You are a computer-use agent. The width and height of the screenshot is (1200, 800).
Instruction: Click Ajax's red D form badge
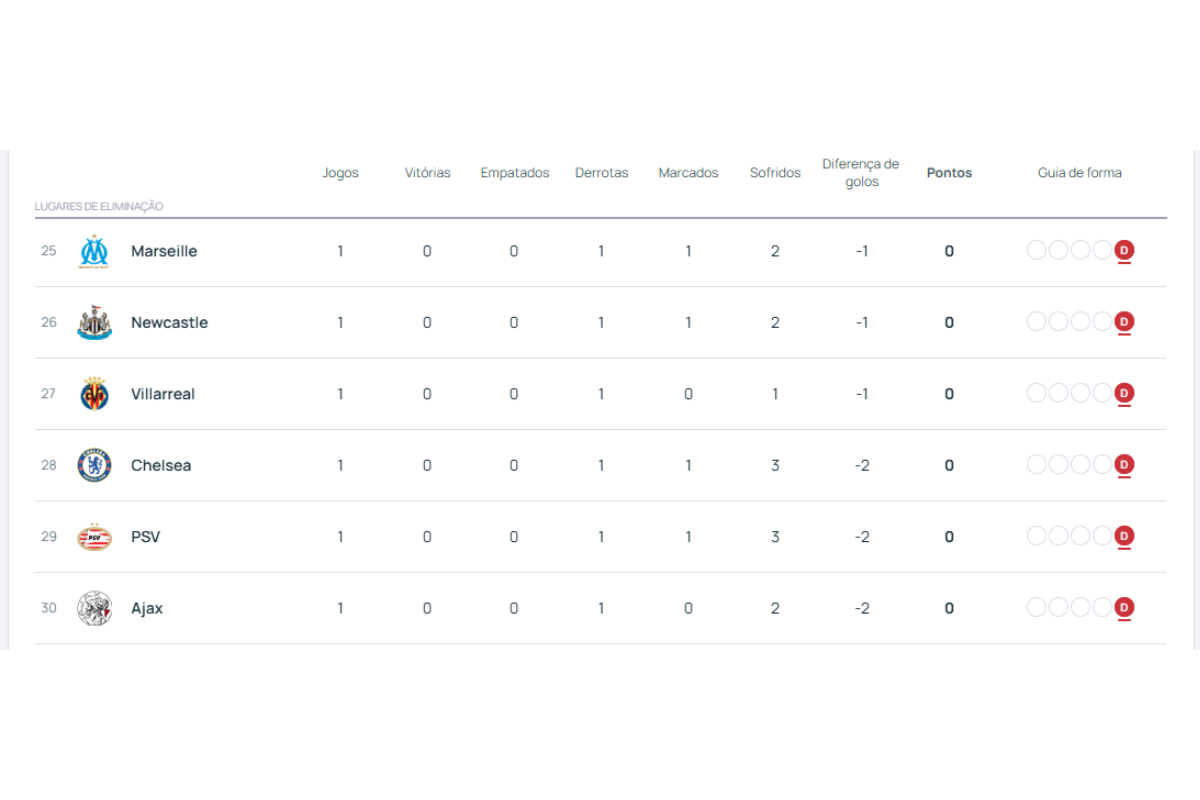pos(1124,607)
